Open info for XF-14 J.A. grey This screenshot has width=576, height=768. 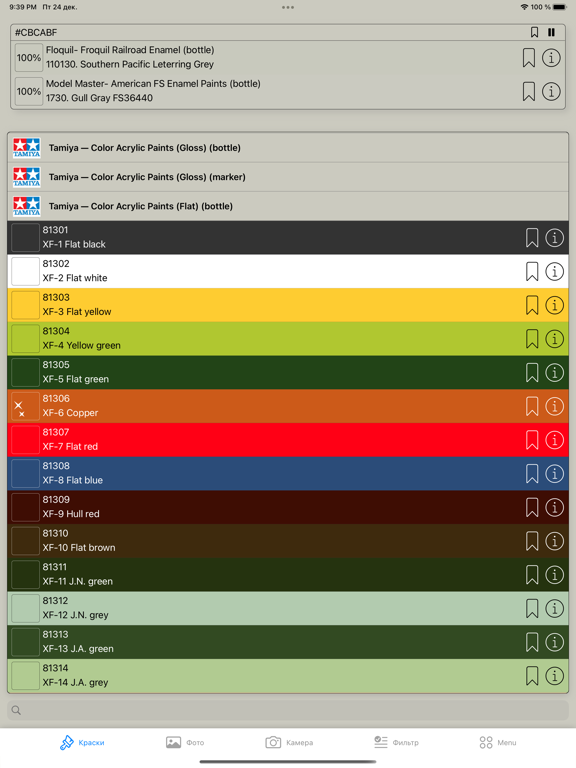pyautogui.click(x=554, y=676)
